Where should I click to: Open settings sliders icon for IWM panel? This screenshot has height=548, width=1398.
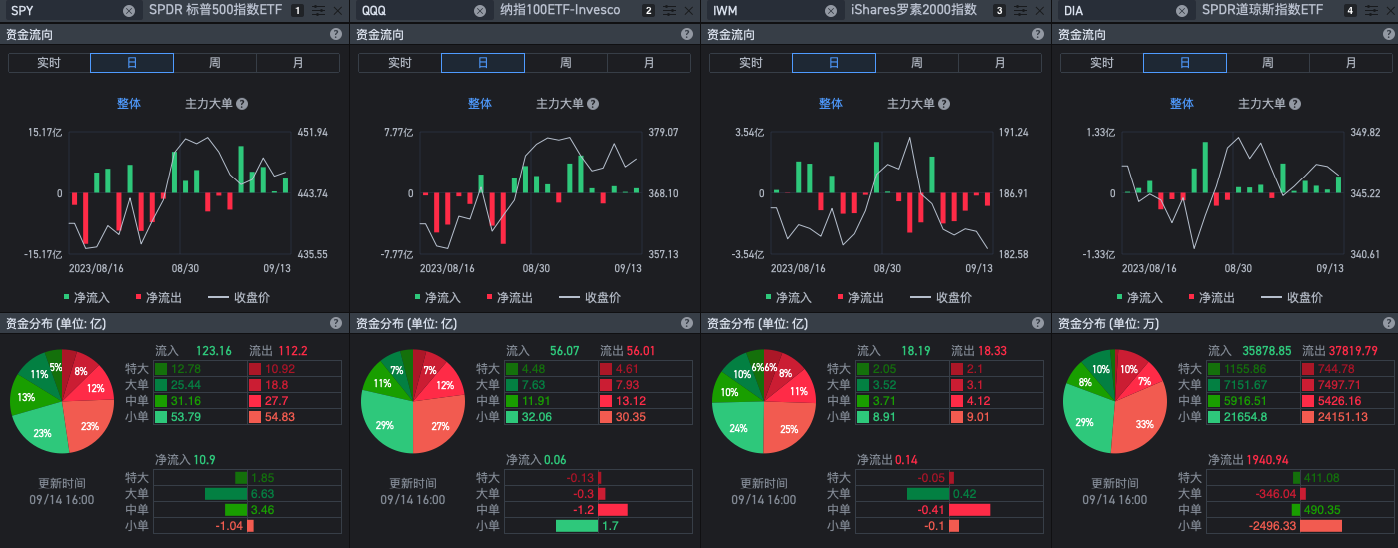click(1020, 11)
